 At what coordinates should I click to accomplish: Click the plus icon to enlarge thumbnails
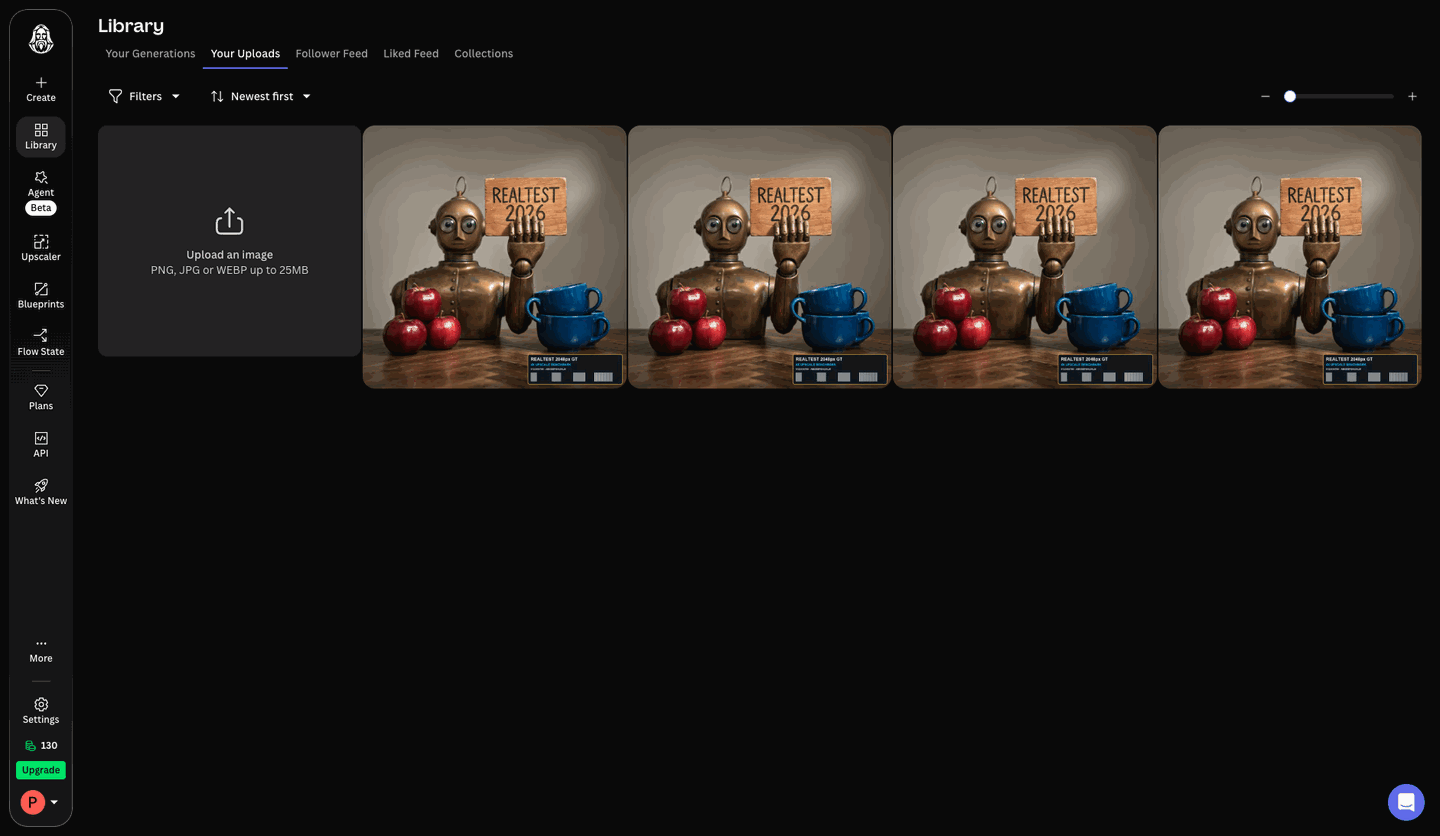1412,96
